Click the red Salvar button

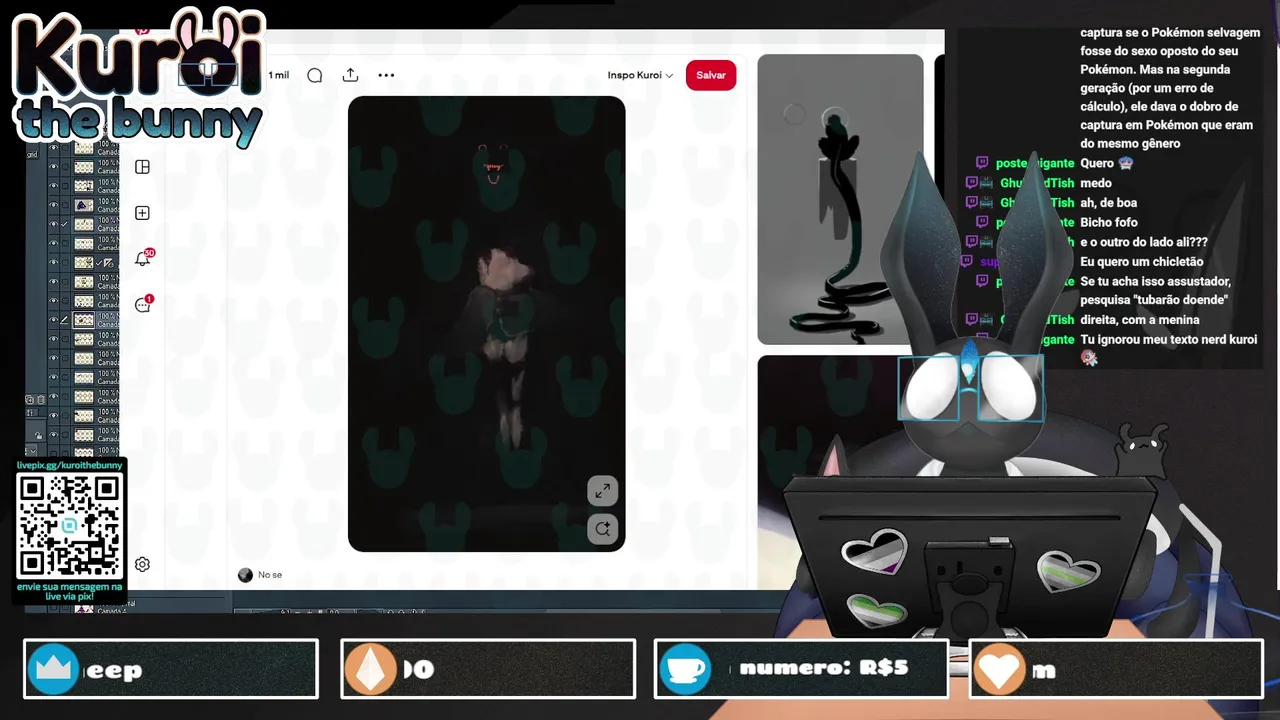711,75
